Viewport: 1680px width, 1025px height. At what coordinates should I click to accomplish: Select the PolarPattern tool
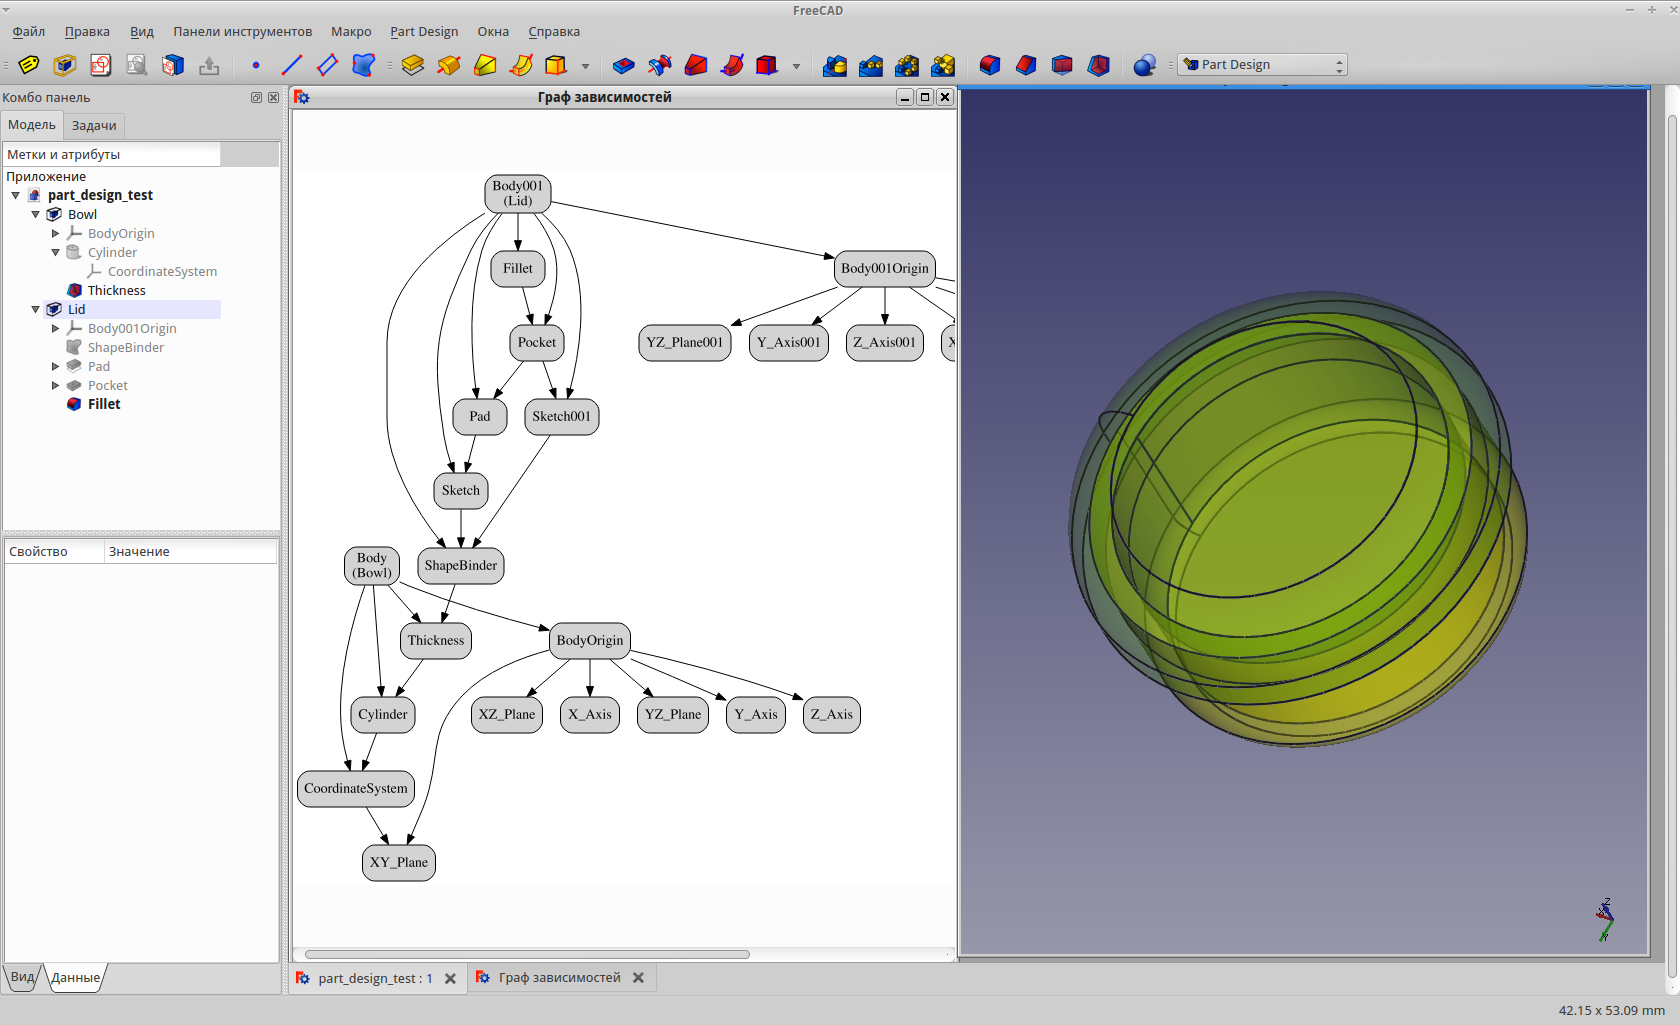(x=908, y=65)
